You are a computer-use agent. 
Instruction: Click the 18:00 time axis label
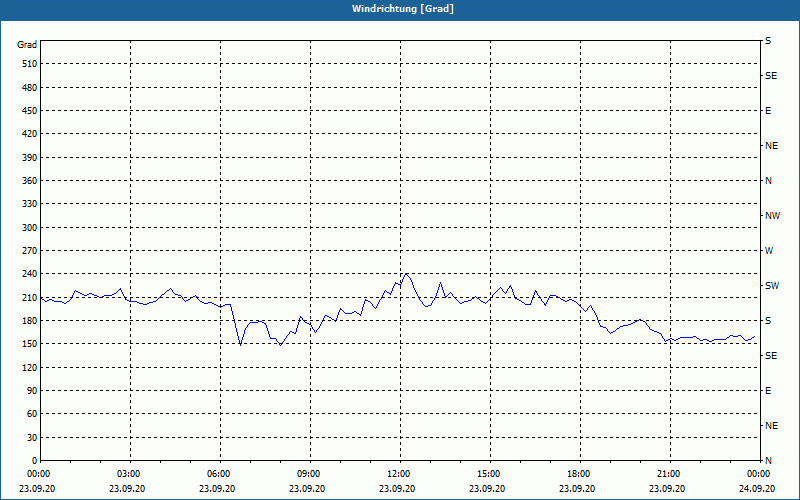coord(578,474)
